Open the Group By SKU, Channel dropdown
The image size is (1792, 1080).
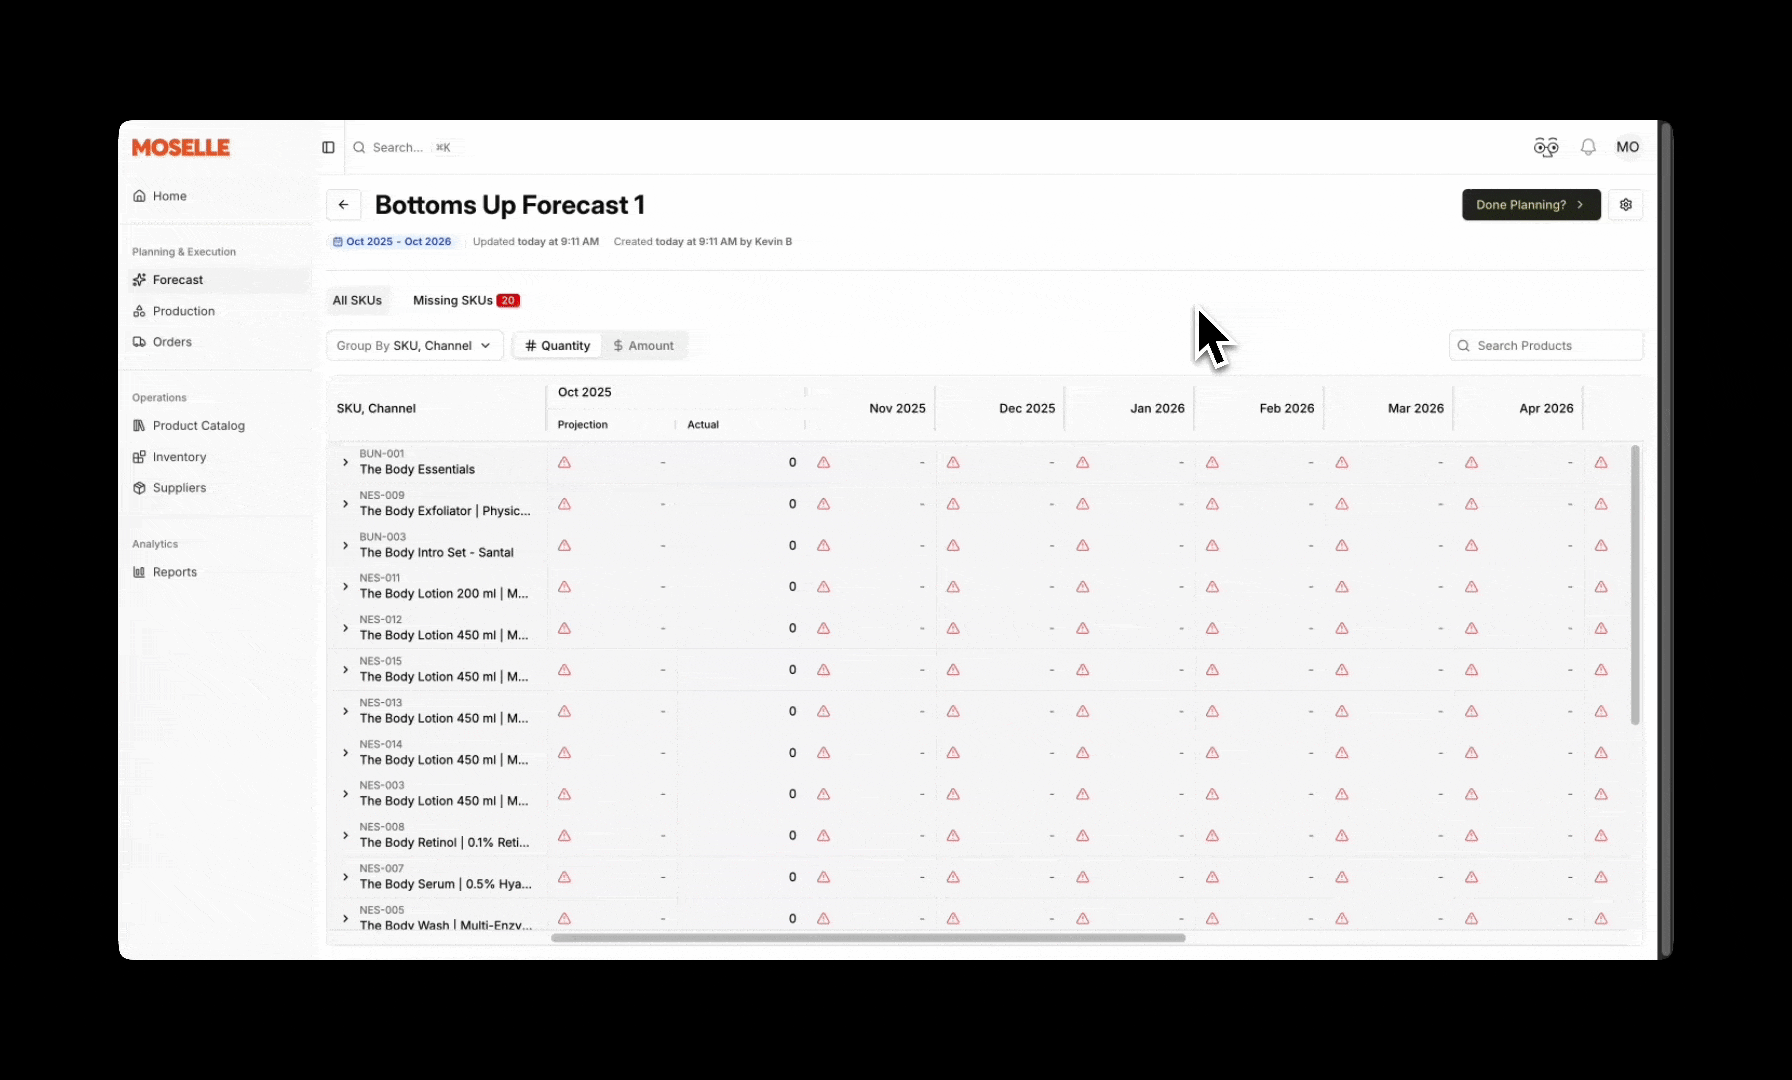(x=414, y=346)
